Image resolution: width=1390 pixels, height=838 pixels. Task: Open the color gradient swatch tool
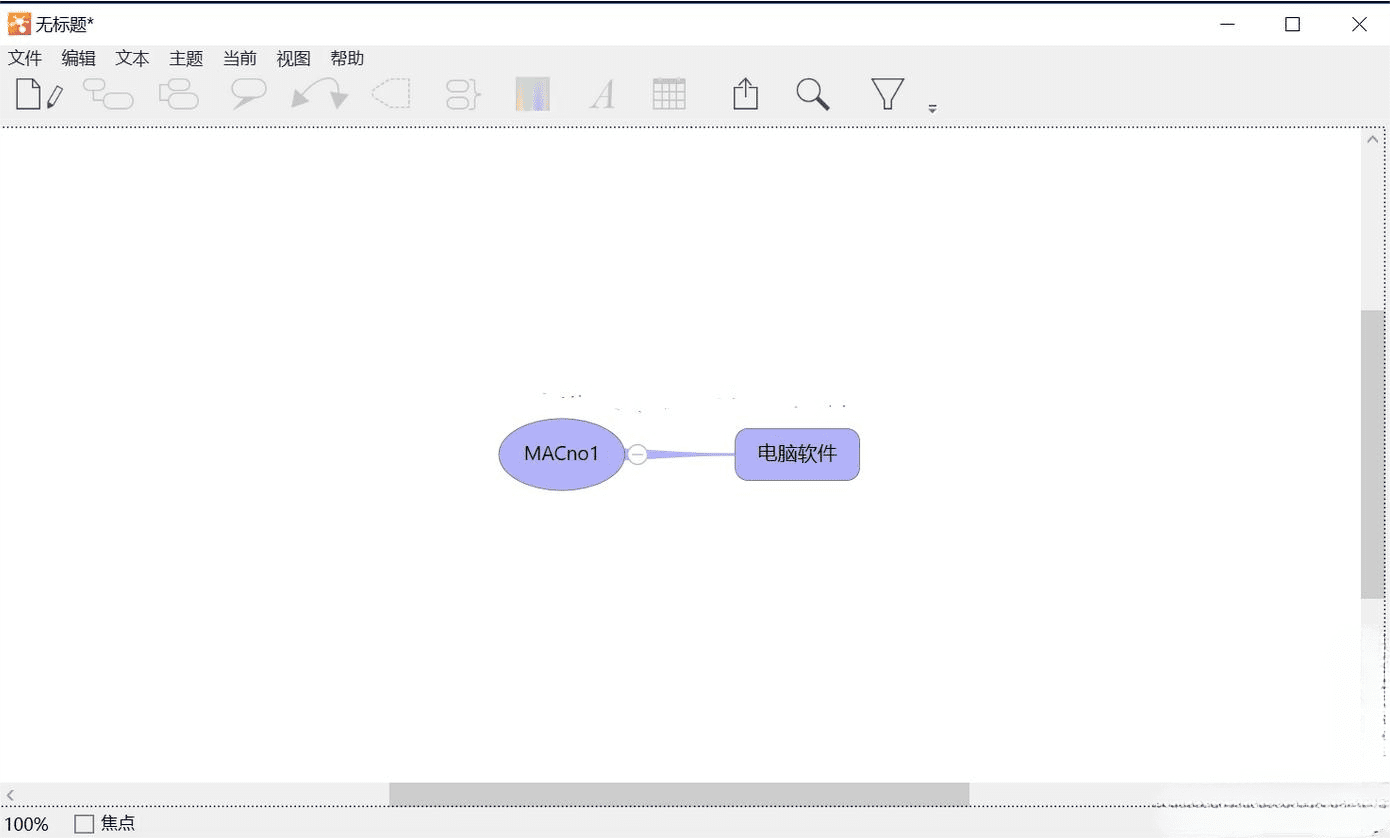pyautogui.click(x=532, y=94)
